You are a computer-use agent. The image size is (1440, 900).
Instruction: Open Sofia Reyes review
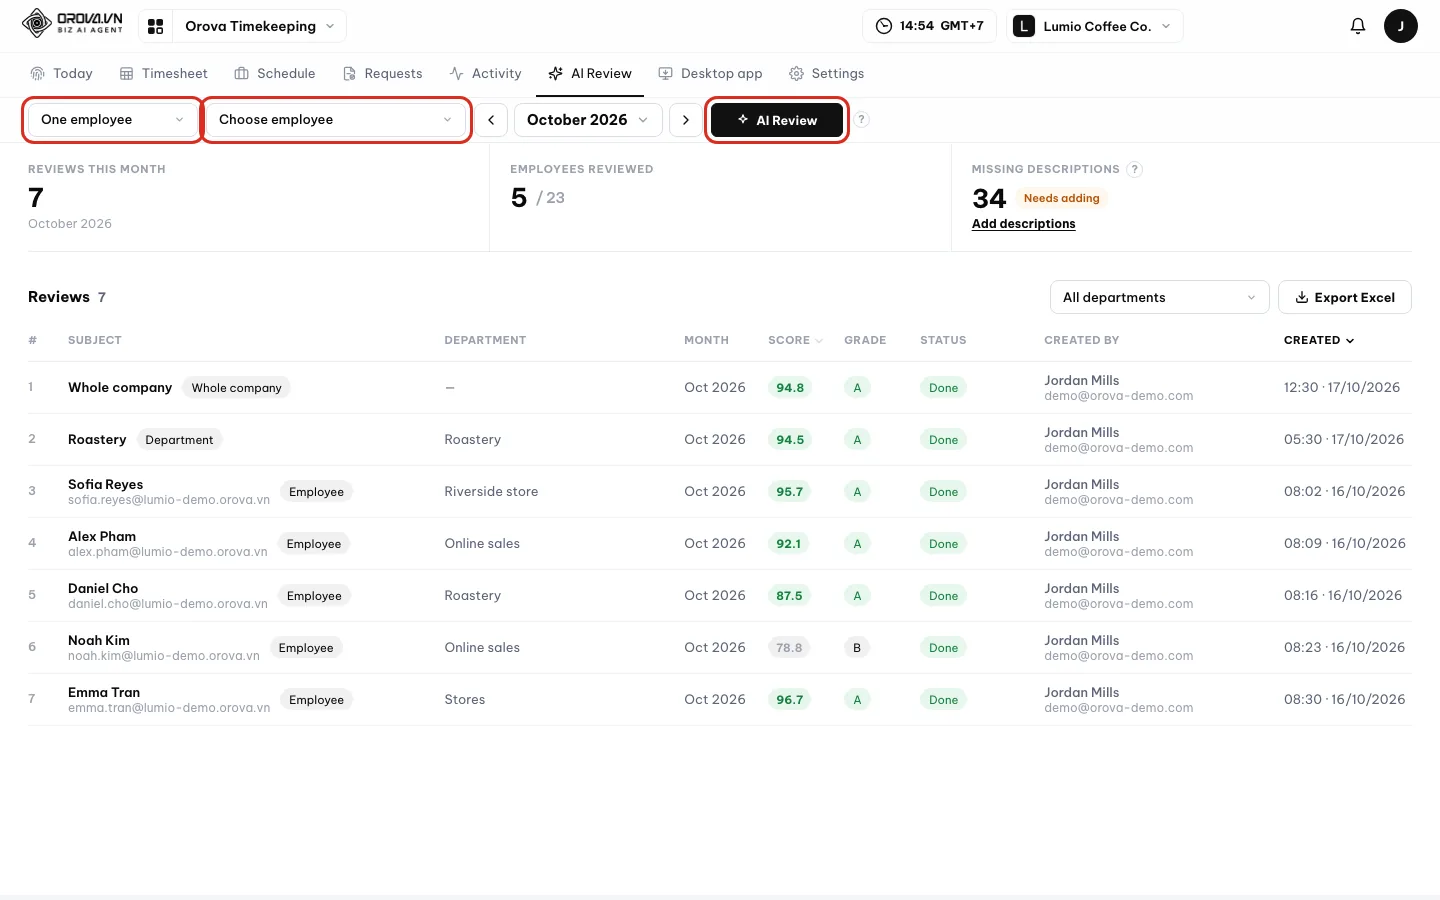tap(720, 492)
